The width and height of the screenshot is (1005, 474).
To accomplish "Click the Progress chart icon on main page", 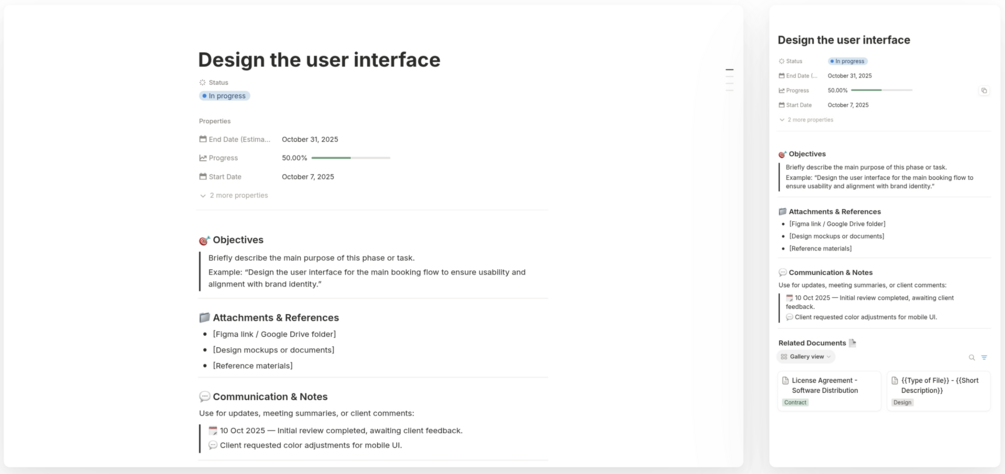I will coord(203,158).
